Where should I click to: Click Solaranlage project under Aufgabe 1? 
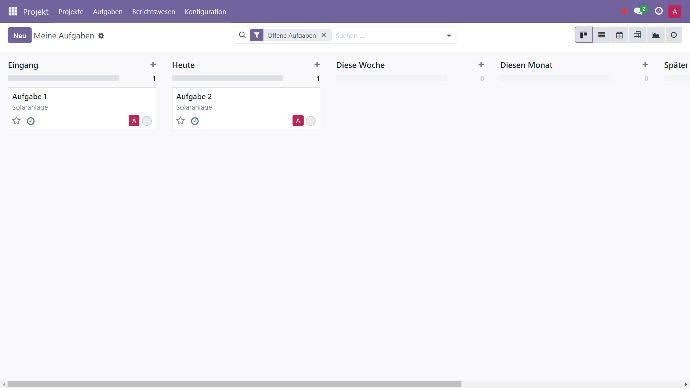click(30, 107)
